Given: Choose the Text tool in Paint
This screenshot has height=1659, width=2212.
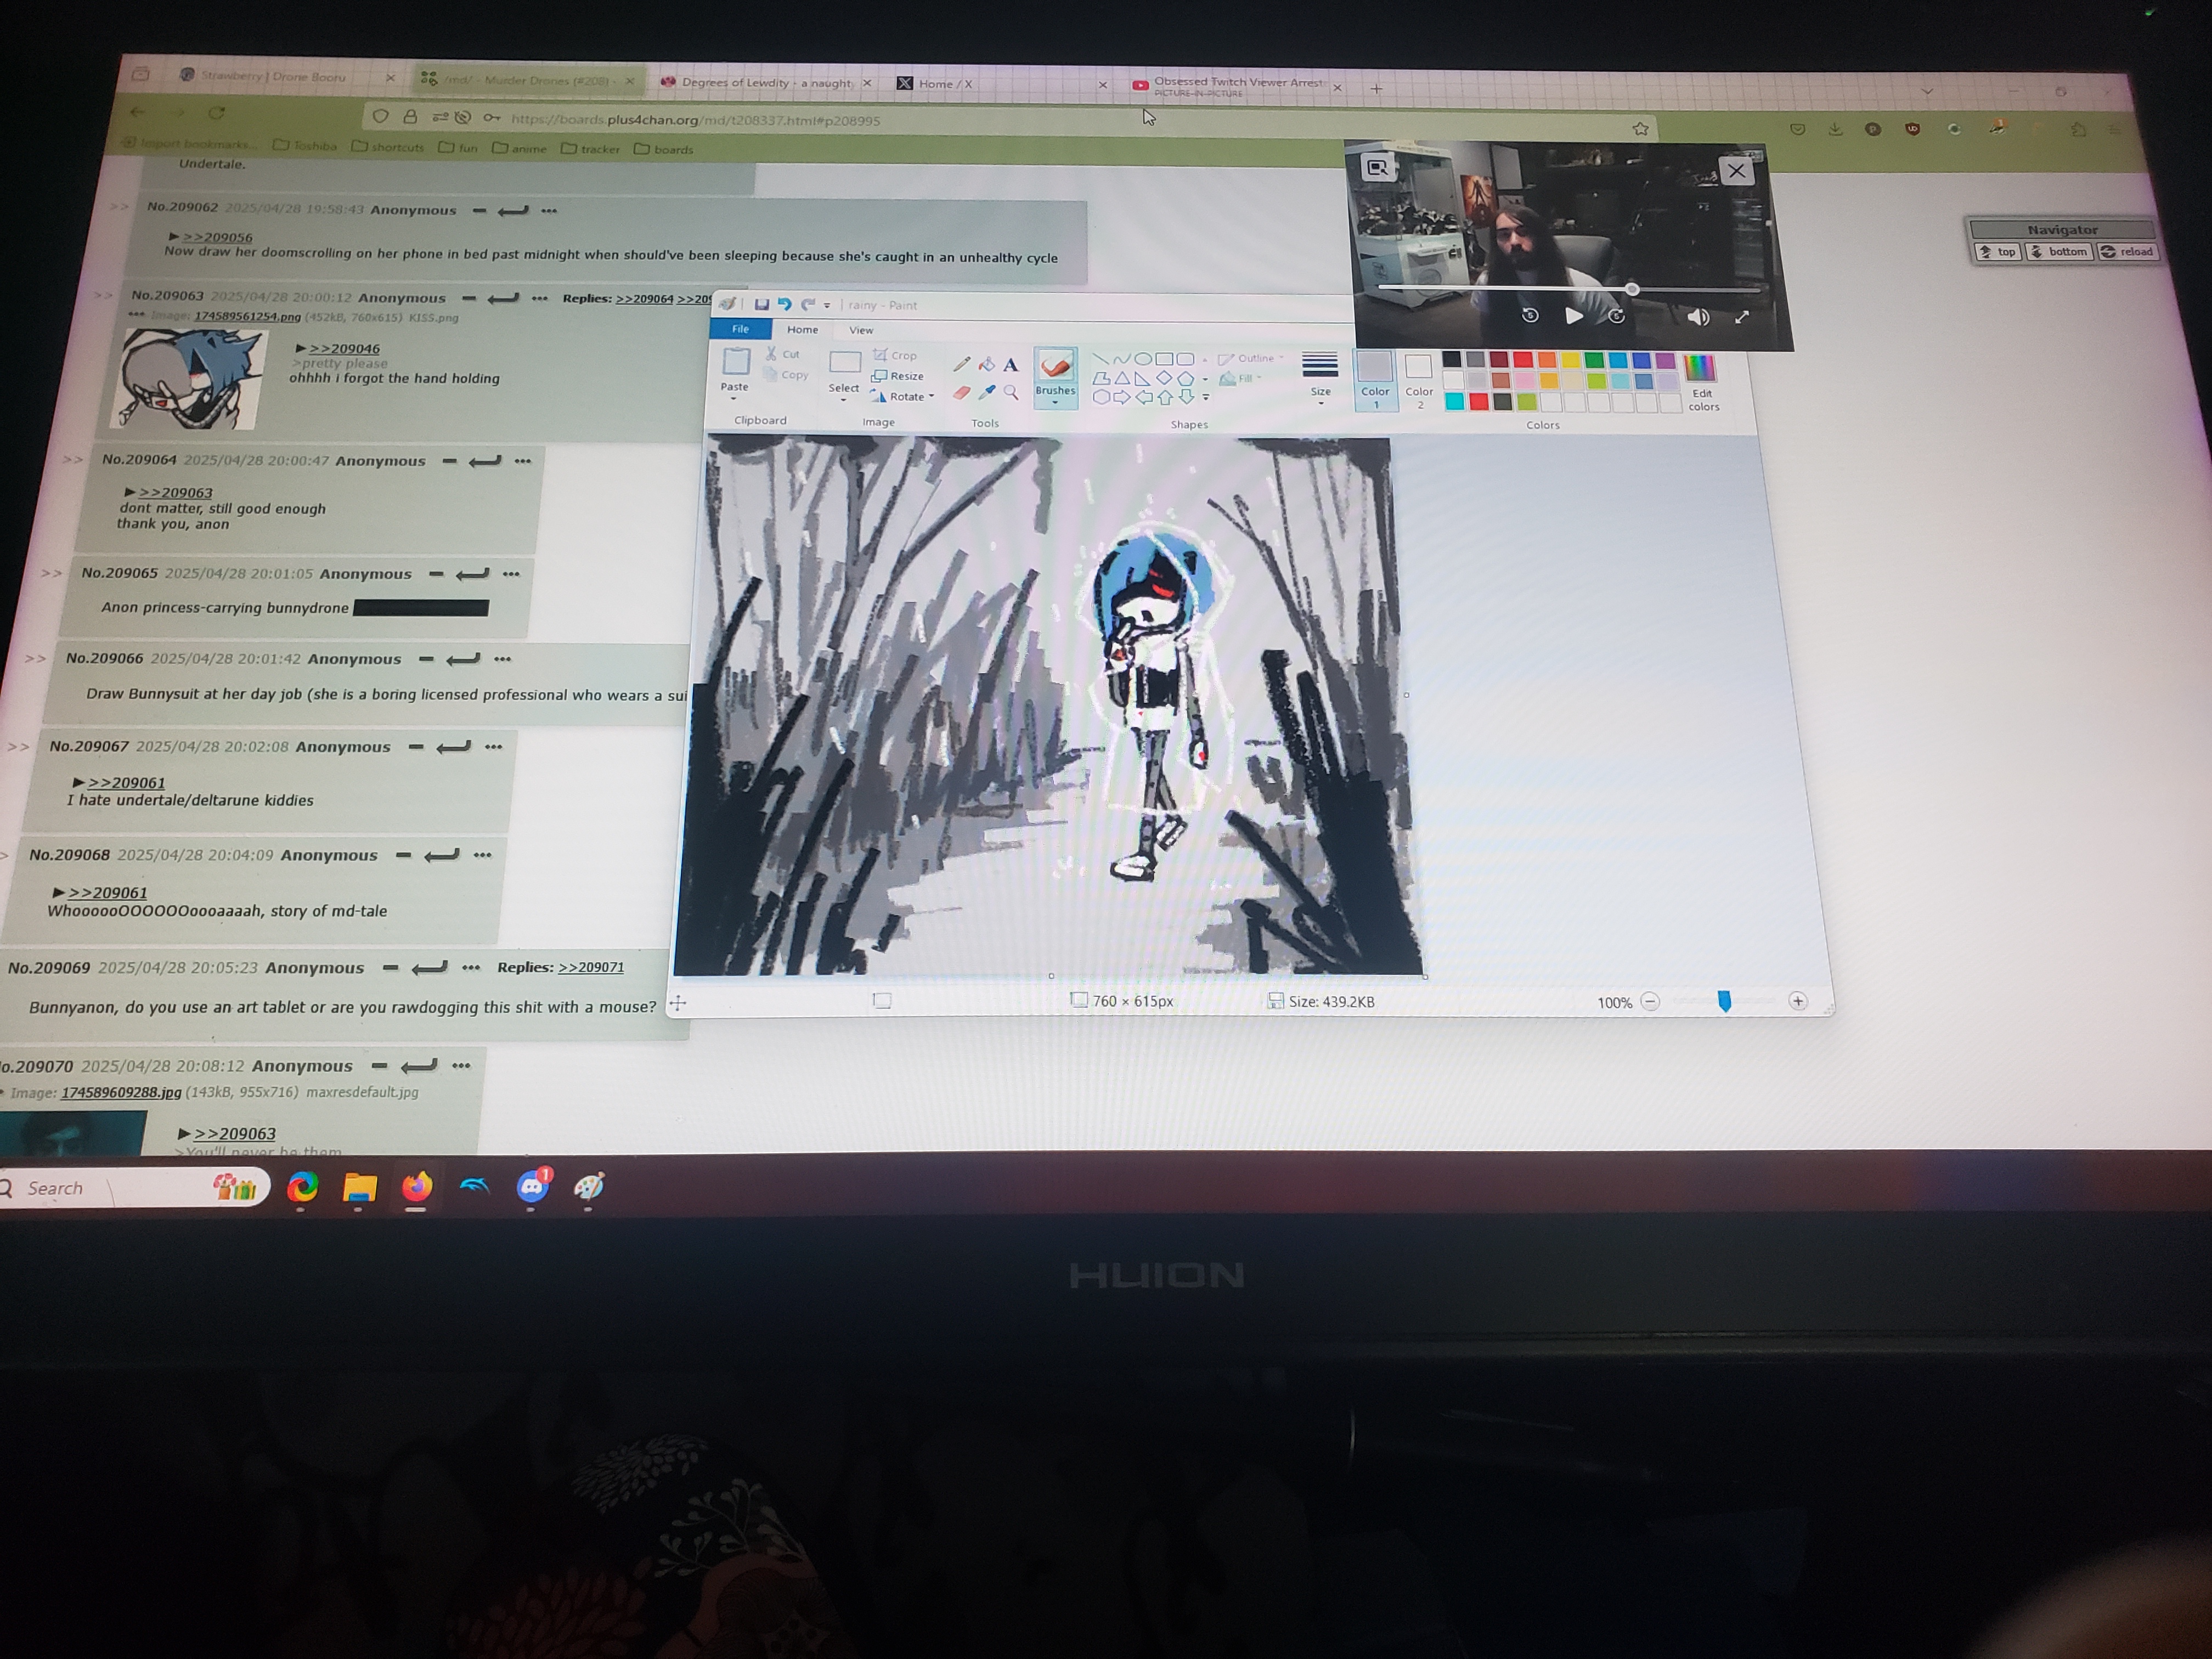Looking at the screenshot, I should coord(1010,365).
